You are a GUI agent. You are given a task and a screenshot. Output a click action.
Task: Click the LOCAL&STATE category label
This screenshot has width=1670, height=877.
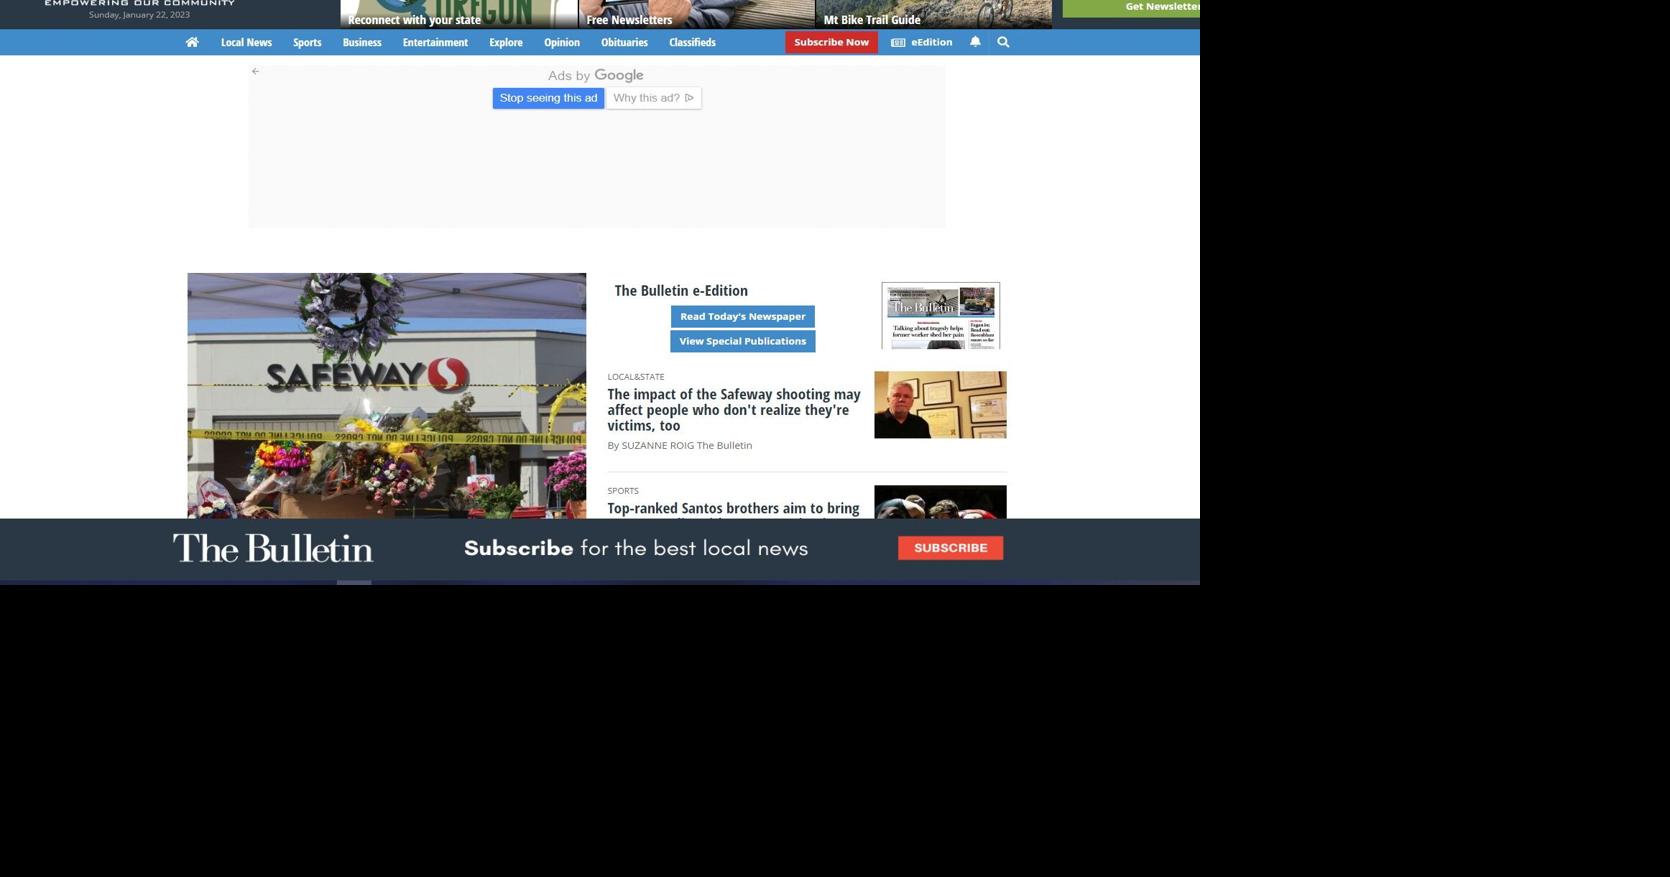636,377
